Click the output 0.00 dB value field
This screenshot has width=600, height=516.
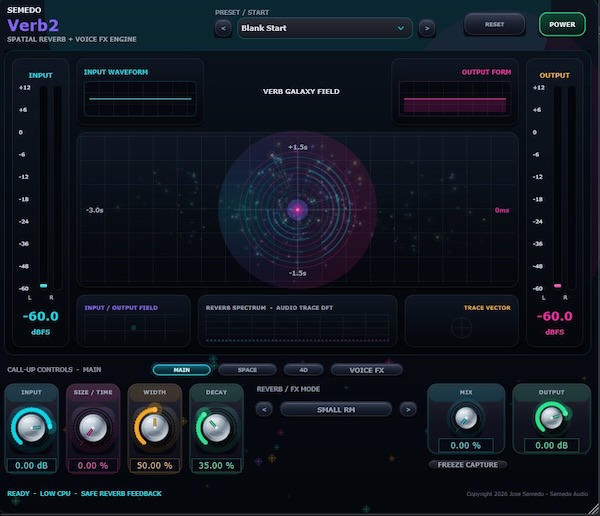click(x=551, y=446)
